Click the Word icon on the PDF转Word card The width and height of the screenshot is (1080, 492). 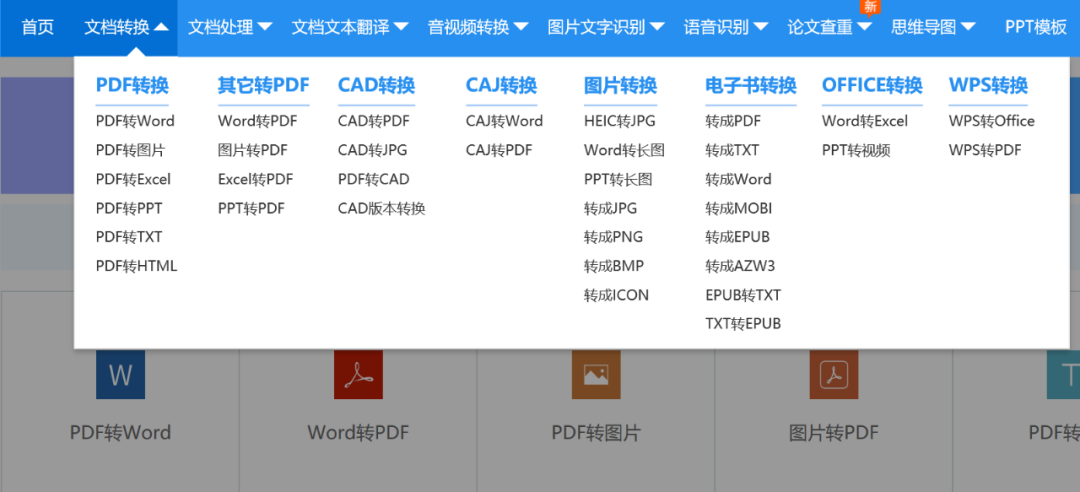click(121, 374)
